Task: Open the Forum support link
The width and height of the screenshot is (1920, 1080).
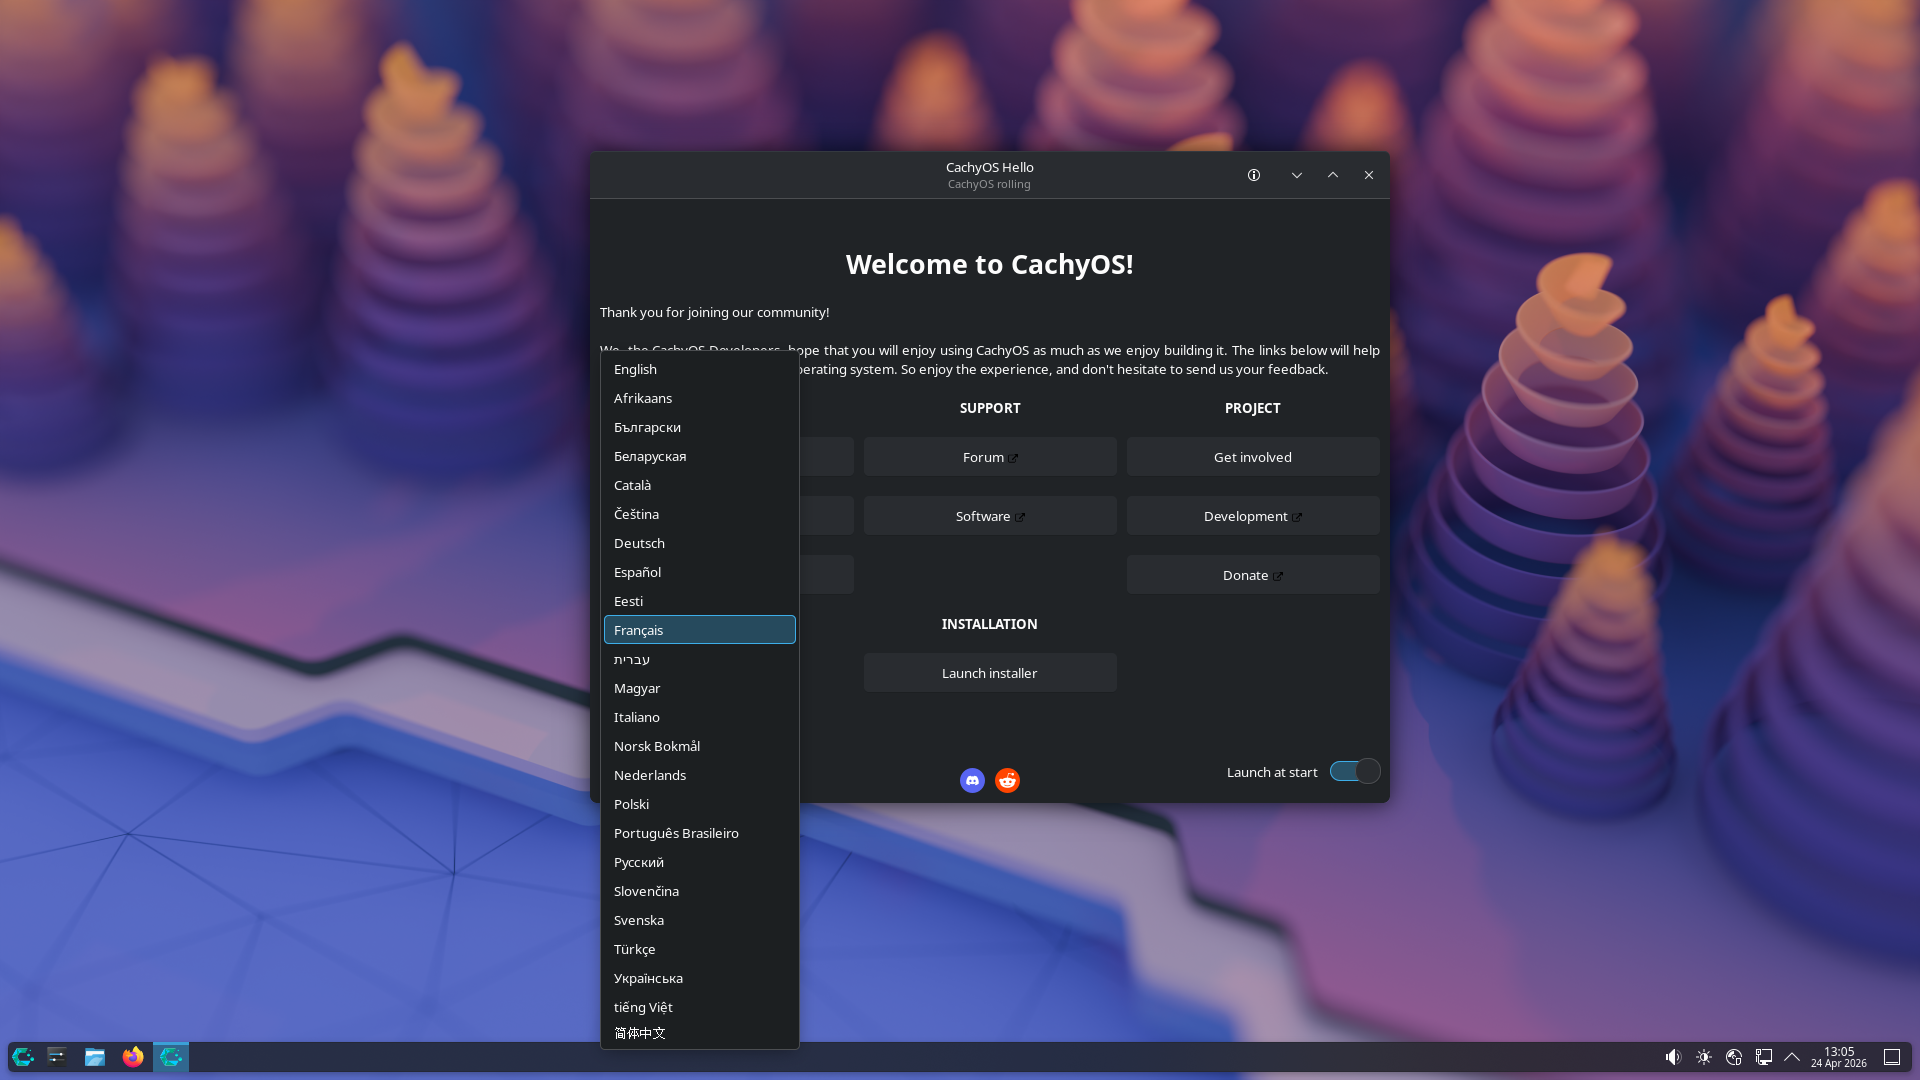Action: (x=989, y=457)
